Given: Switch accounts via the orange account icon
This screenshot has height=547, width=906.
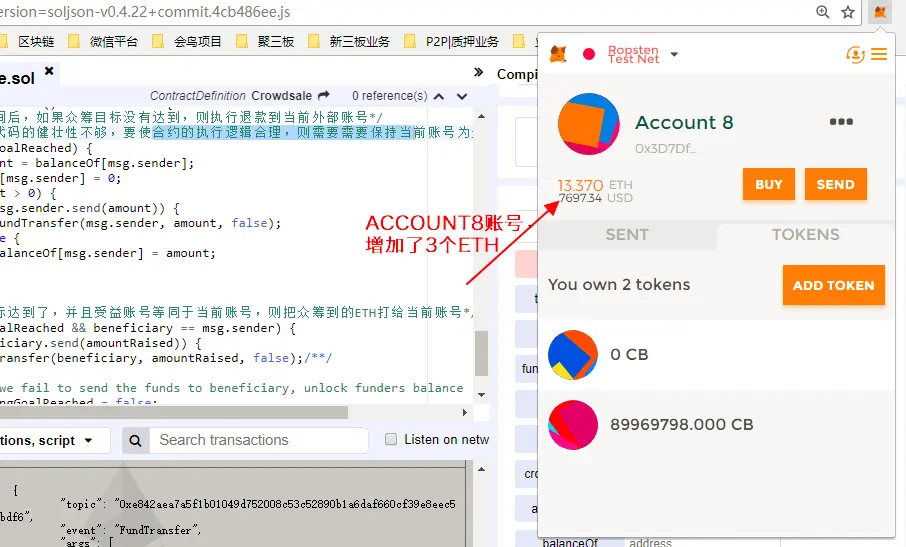Looking at the screenshot, I should (x=855, y=55).
